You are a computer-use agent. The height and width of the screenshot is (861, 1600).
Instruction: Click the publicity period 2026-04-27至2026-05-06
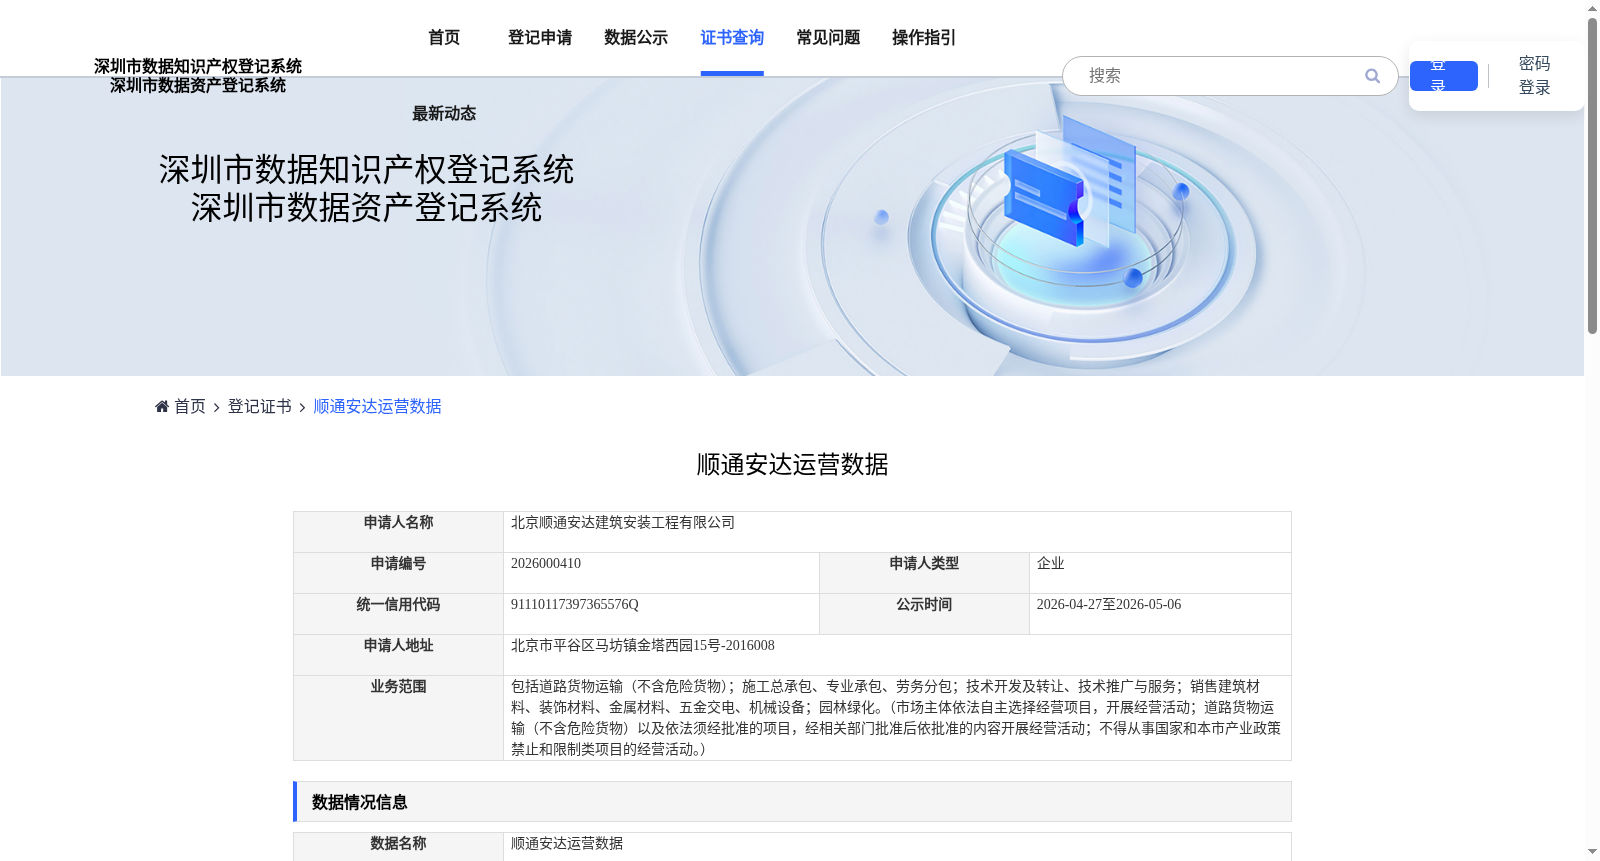click(x=1109, y=604)
